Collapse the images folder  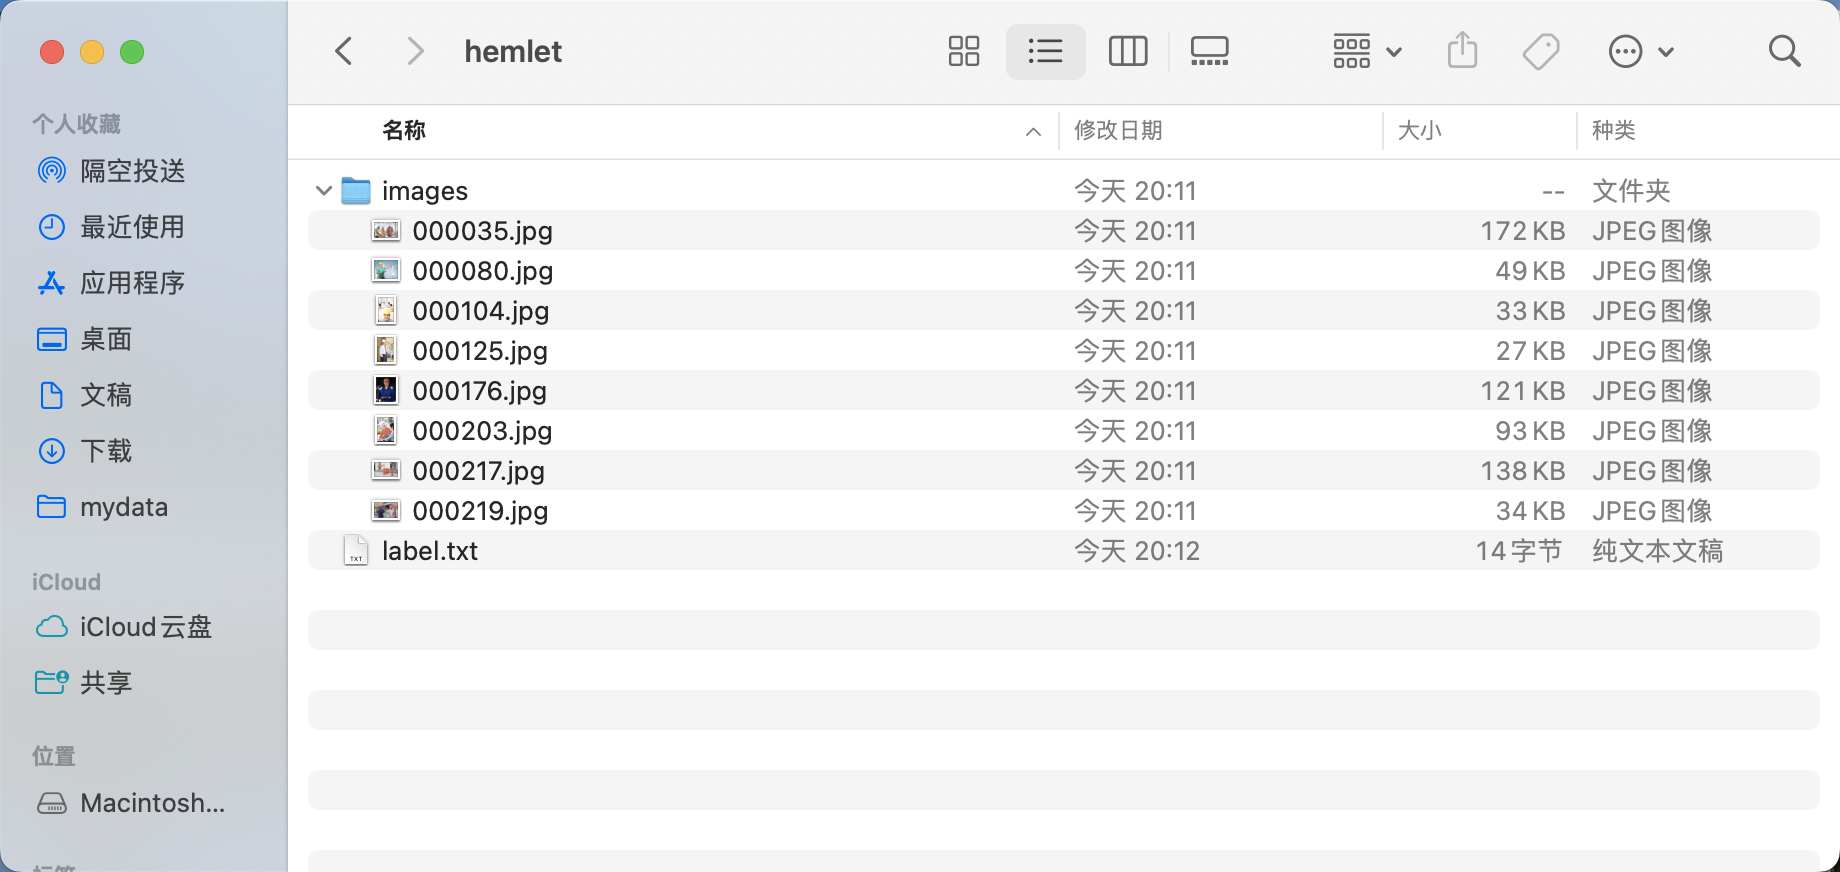[323, 190]
